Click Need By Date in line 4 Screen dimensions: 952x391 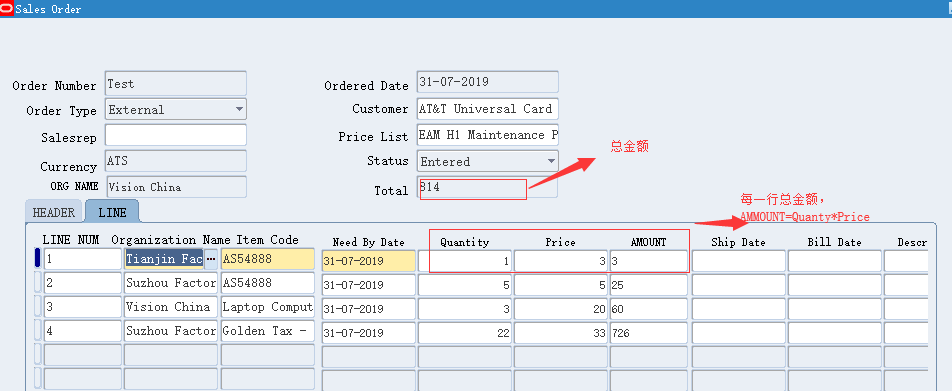point(369,333)
